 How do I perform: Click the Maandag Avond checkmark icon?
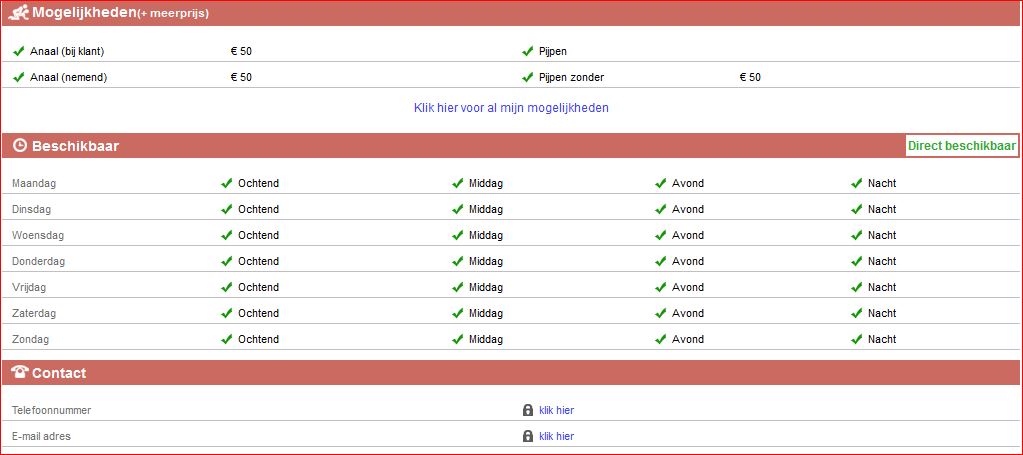coord(661,183)
